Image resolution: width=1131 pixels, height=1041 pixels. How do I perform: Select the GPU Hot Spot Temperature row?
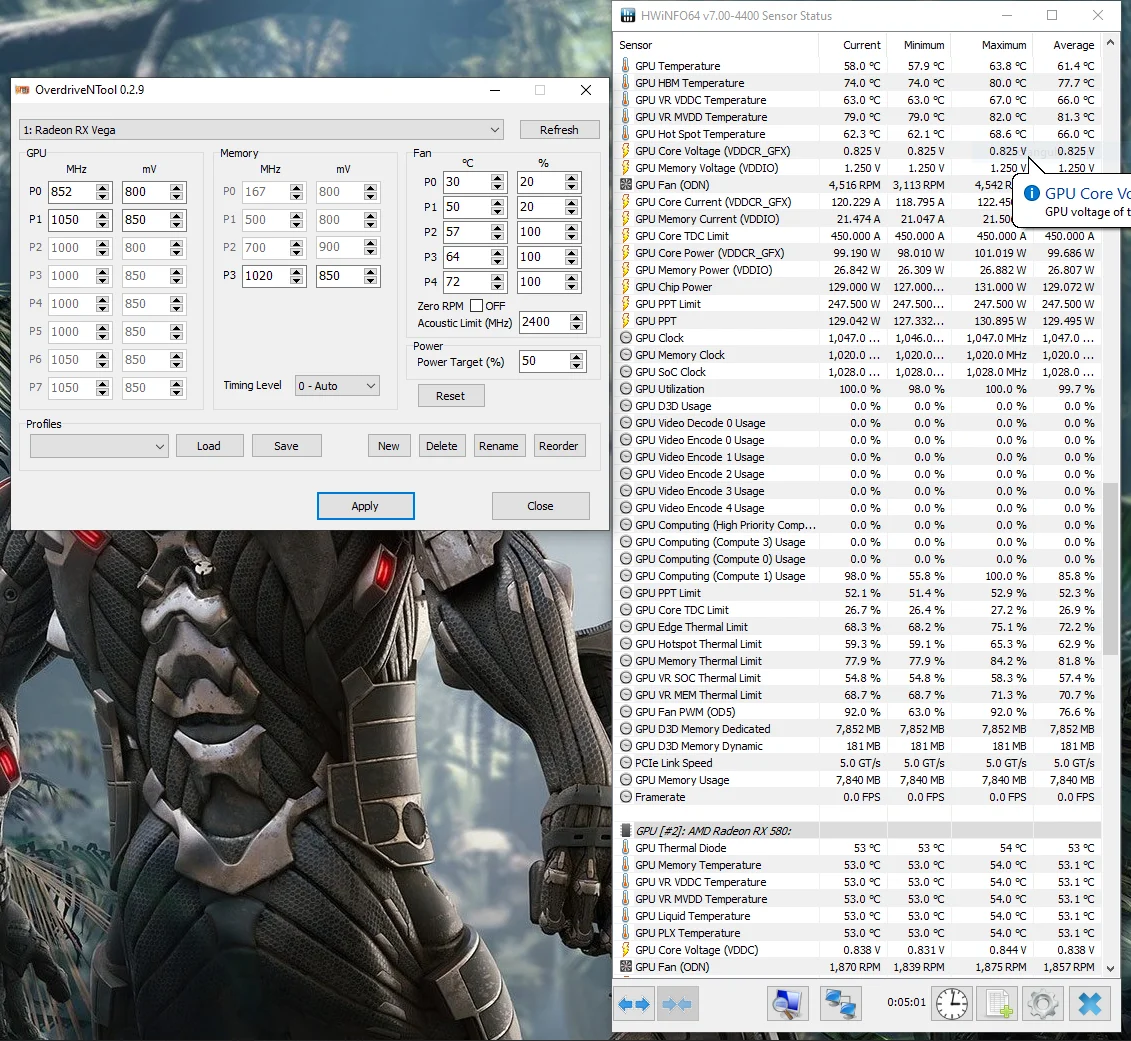click(x=699, y=134)
